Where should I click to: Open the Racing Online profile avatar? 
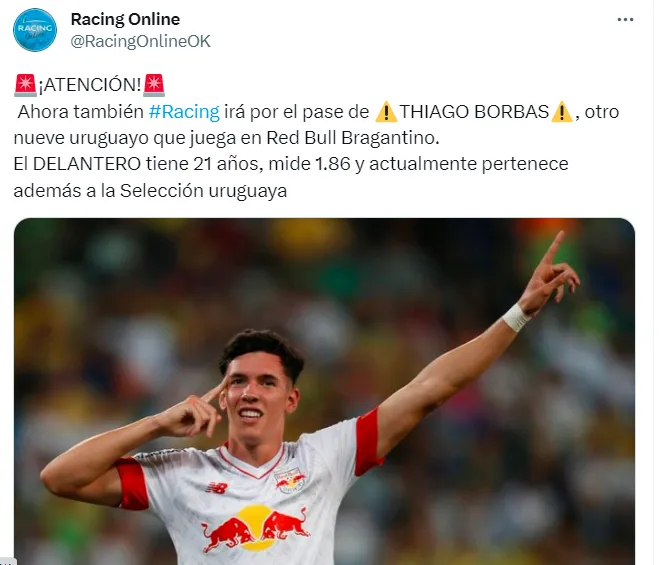coord(35,30)
